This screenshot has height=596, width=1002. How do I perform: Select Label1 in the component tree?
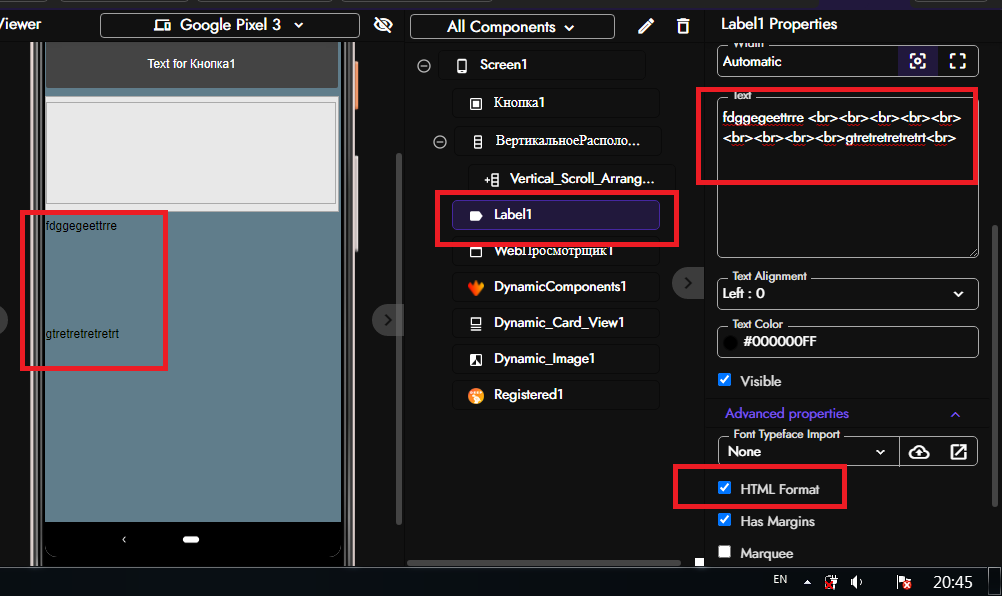pyautogui.click(x=555, y=215)
